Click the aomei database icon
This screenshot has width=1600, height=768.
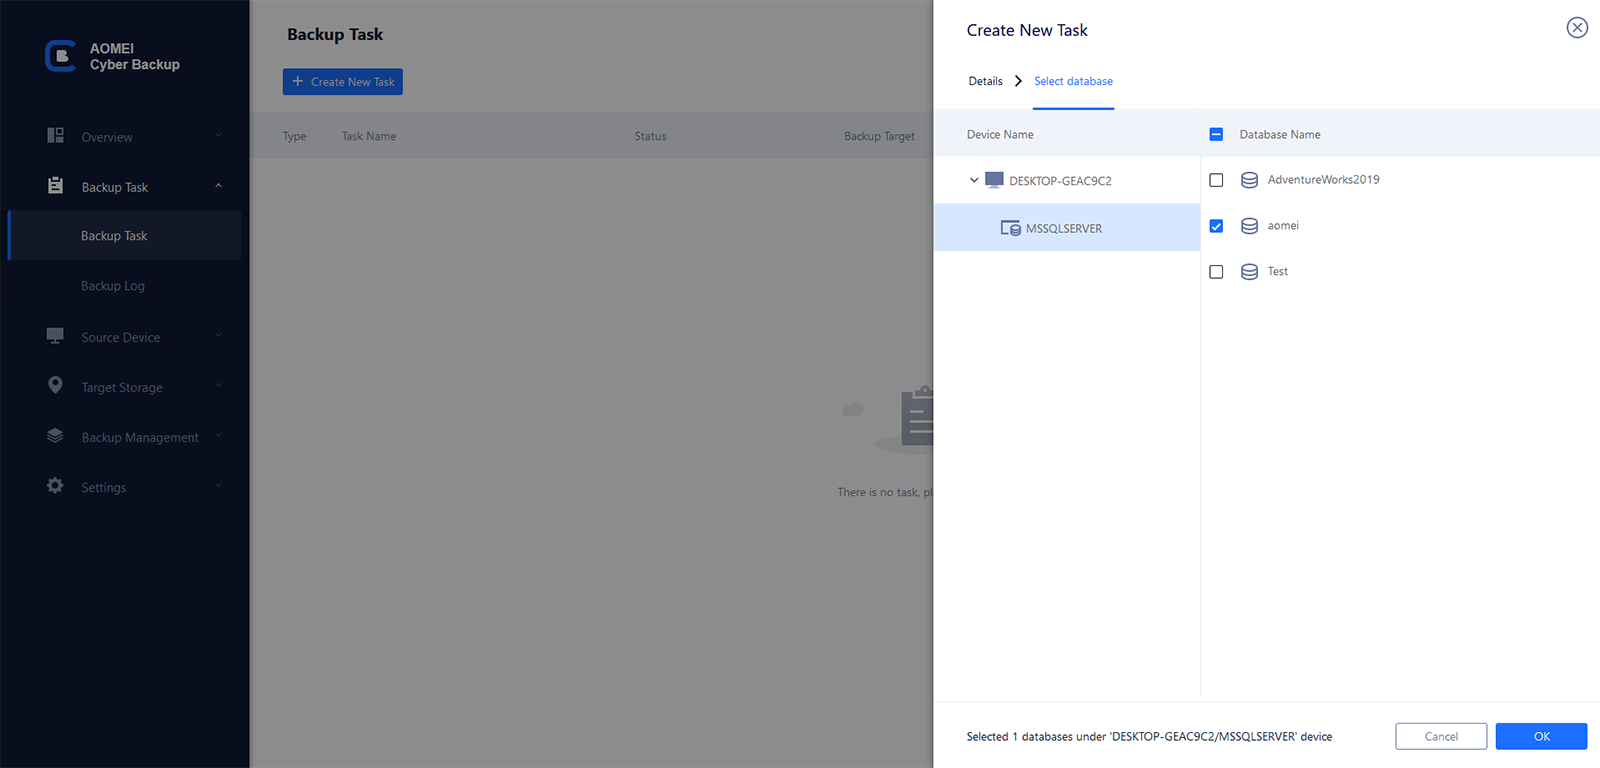[1249, 226]
